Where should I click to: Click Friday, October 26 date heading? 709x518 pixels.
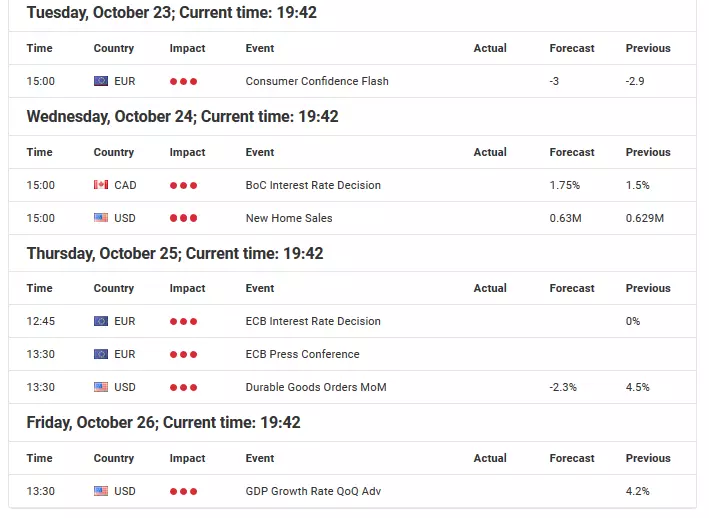pos(163,423)
